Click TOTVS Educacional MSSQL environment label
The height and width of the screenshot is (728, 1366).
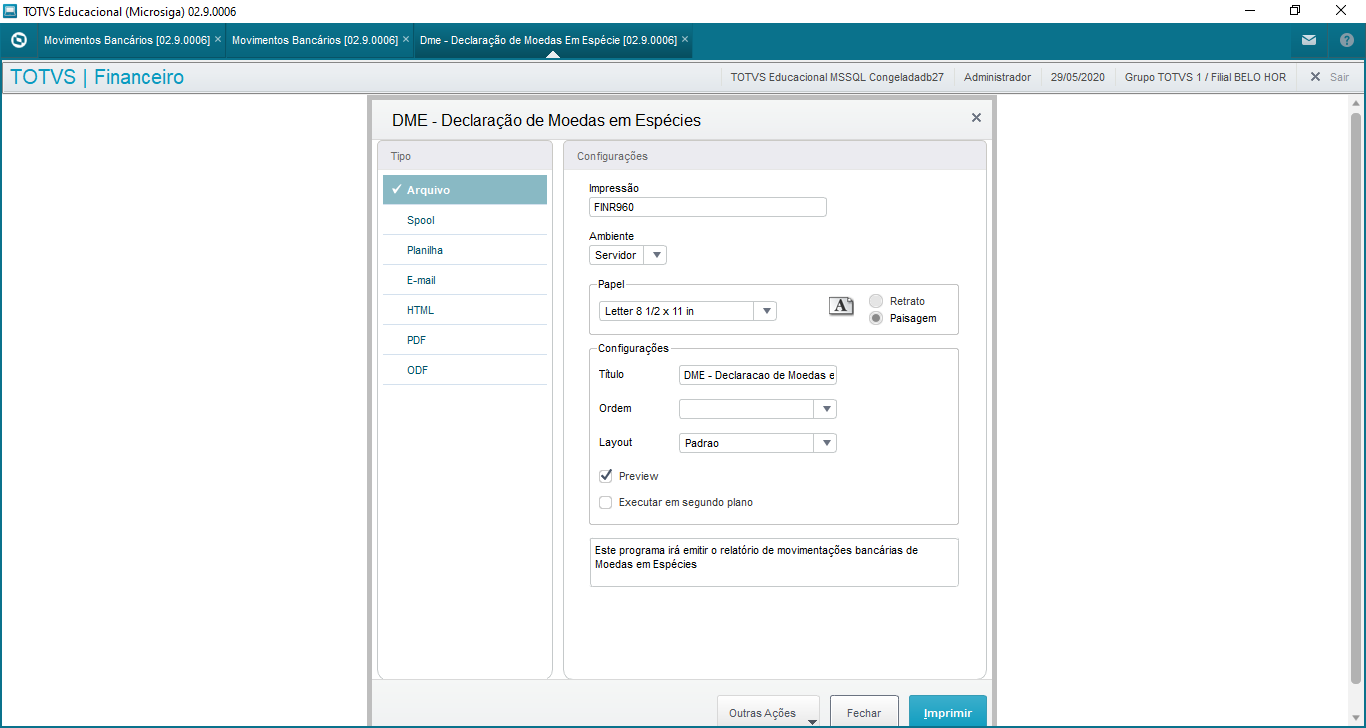(x=837, y=77)
